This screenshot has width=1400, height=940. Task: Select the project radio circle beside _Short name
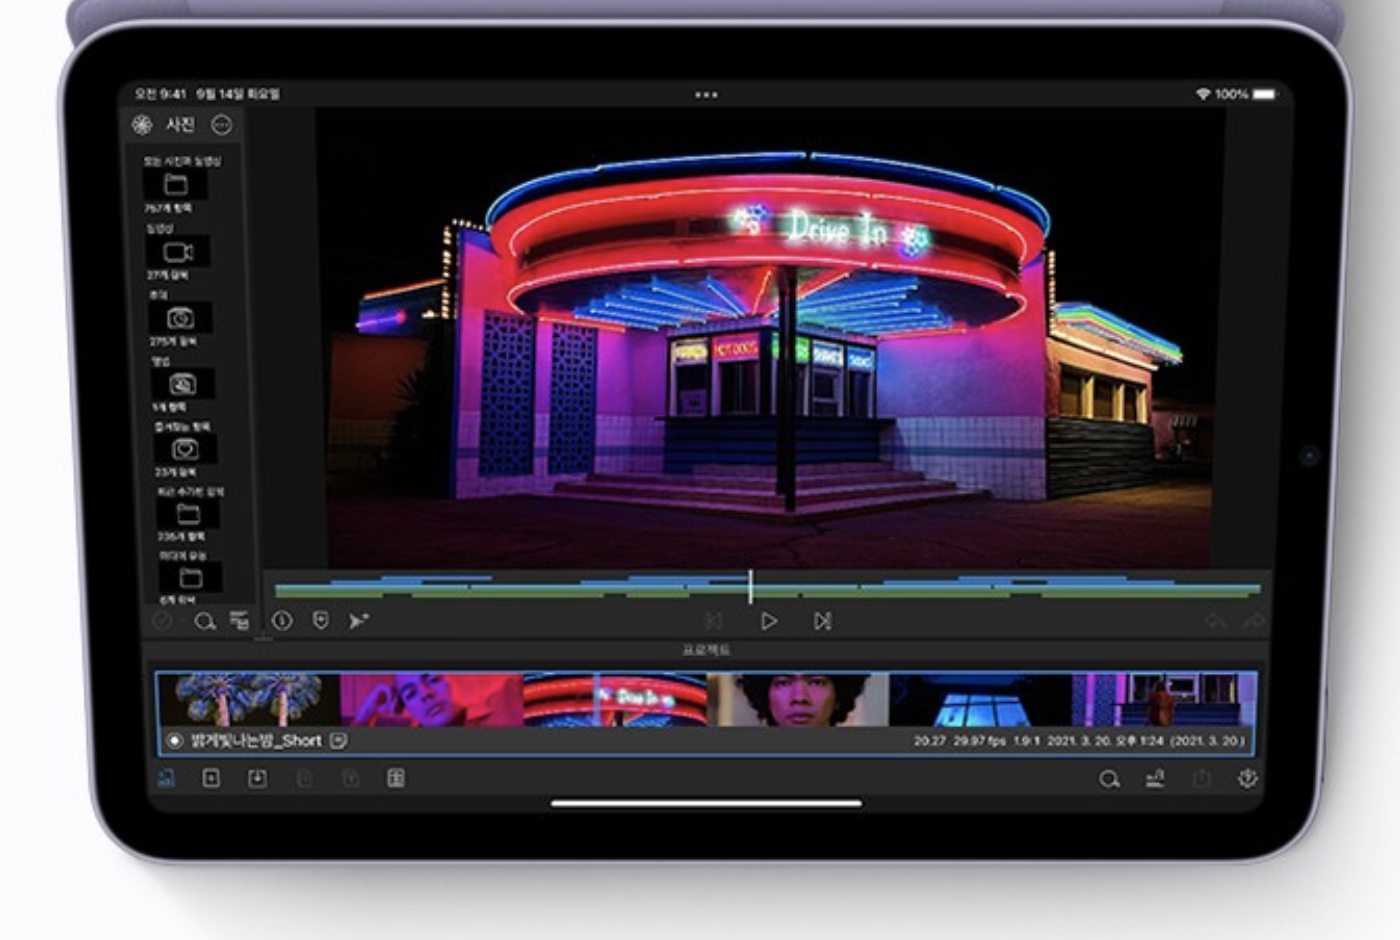coord(175,741)
